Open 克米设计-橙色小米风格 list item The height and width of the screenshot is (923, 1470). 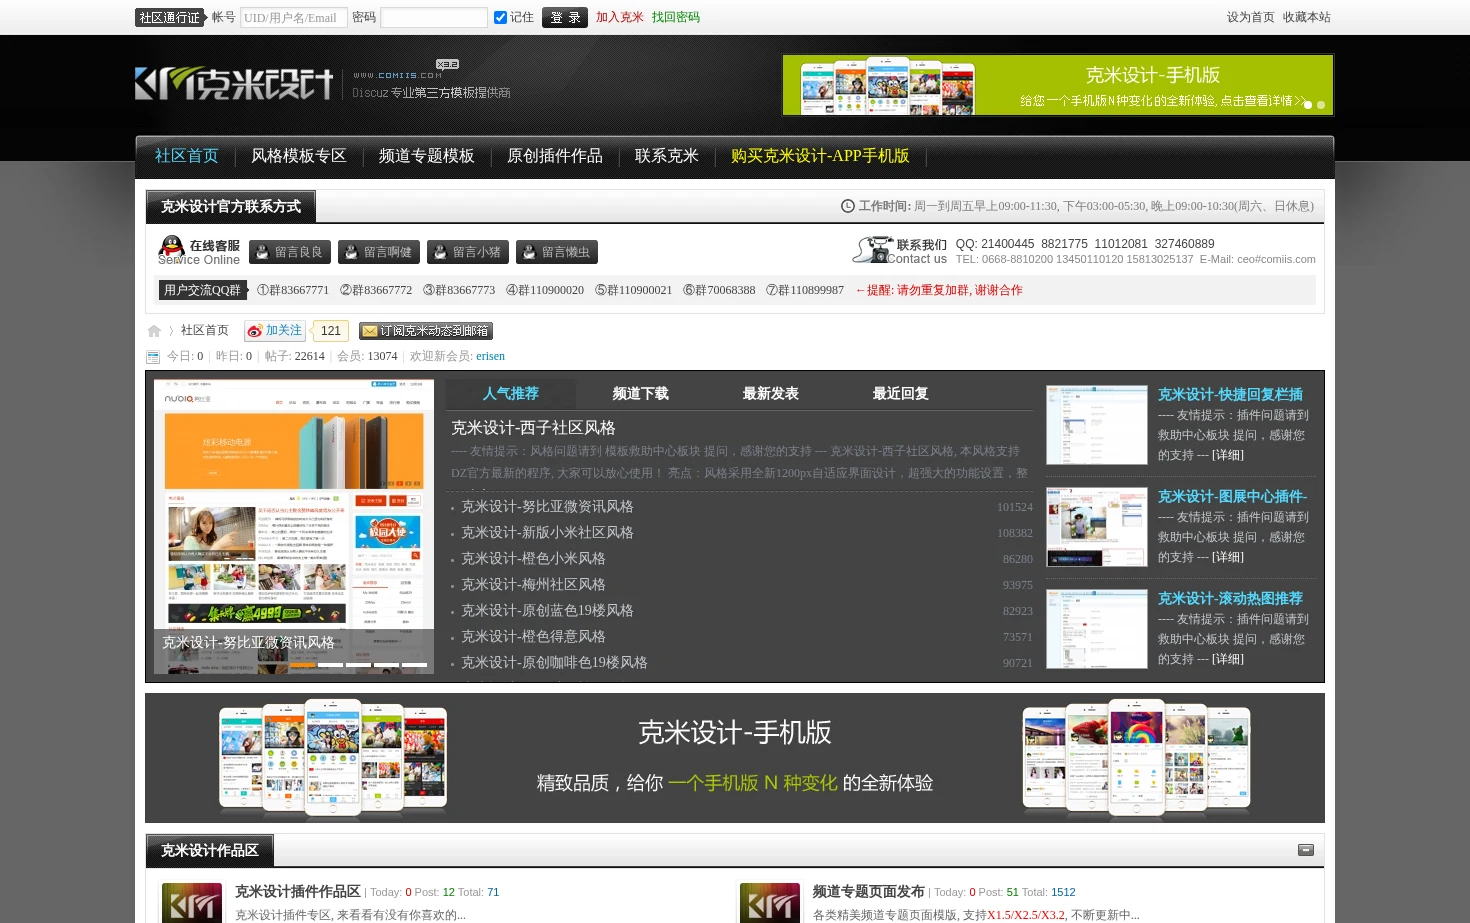click(x=533, y=559)
